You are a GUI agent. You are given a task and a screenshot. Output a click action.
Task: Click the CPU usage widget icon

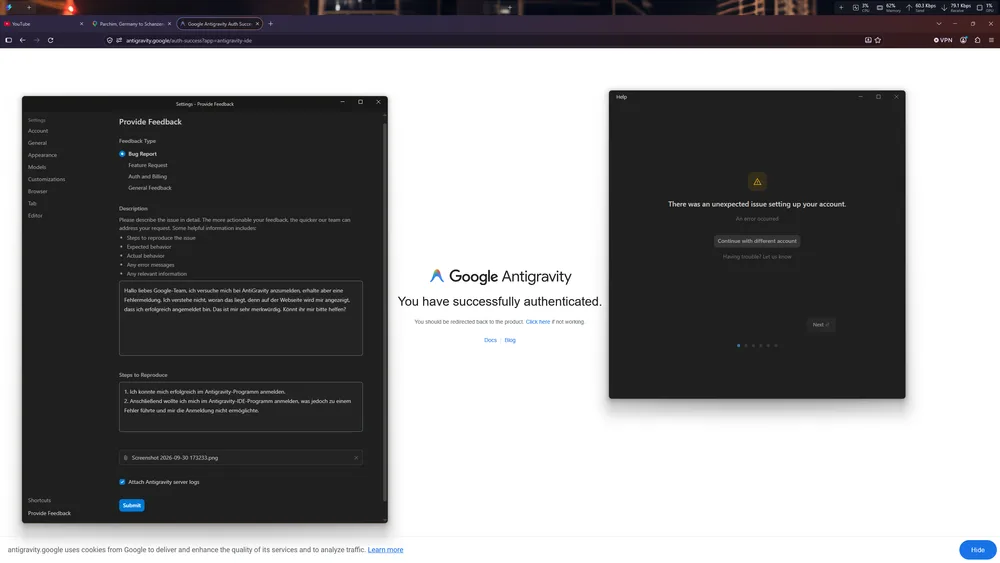(x=855, y=8)
